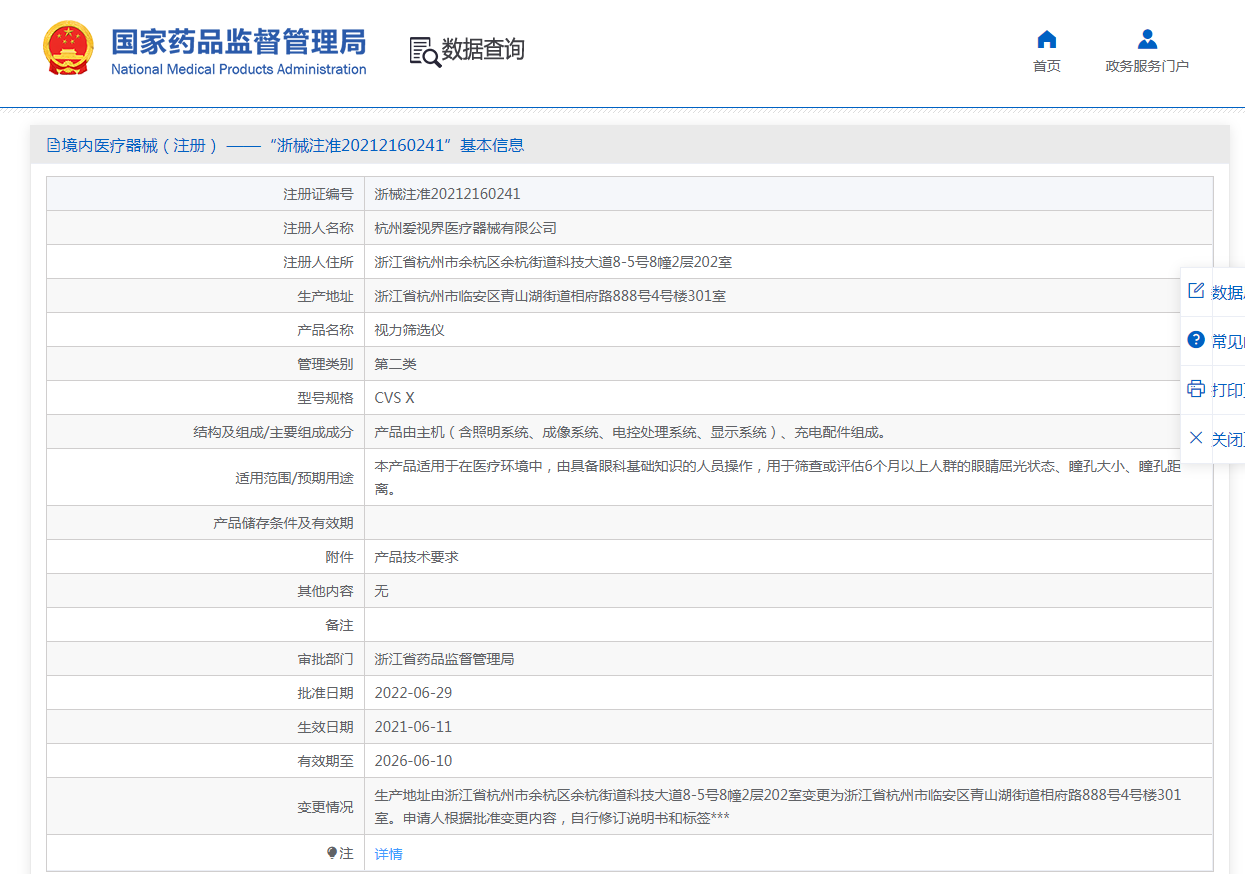Select the 政务服务门户 menu label
1245x874 pixels.
[1147, 66]
